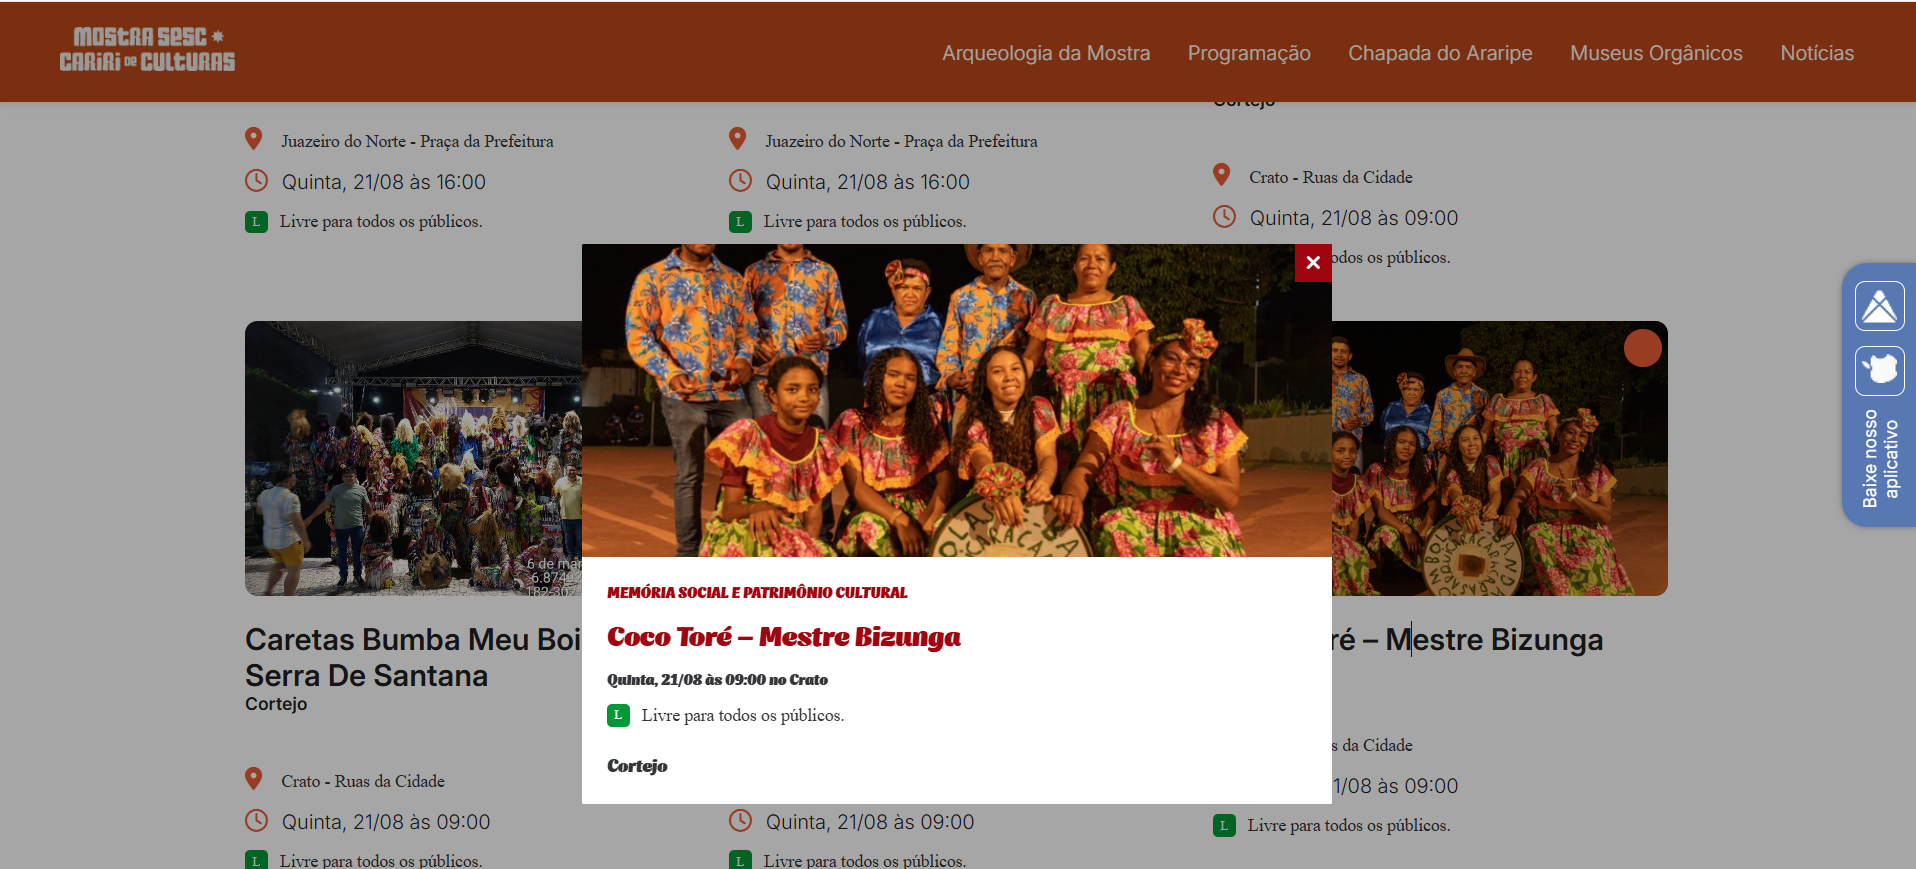Click top right Crato - Ruas da Cidade text
Screen dimensions: 1916x869
click(1331, 177)
